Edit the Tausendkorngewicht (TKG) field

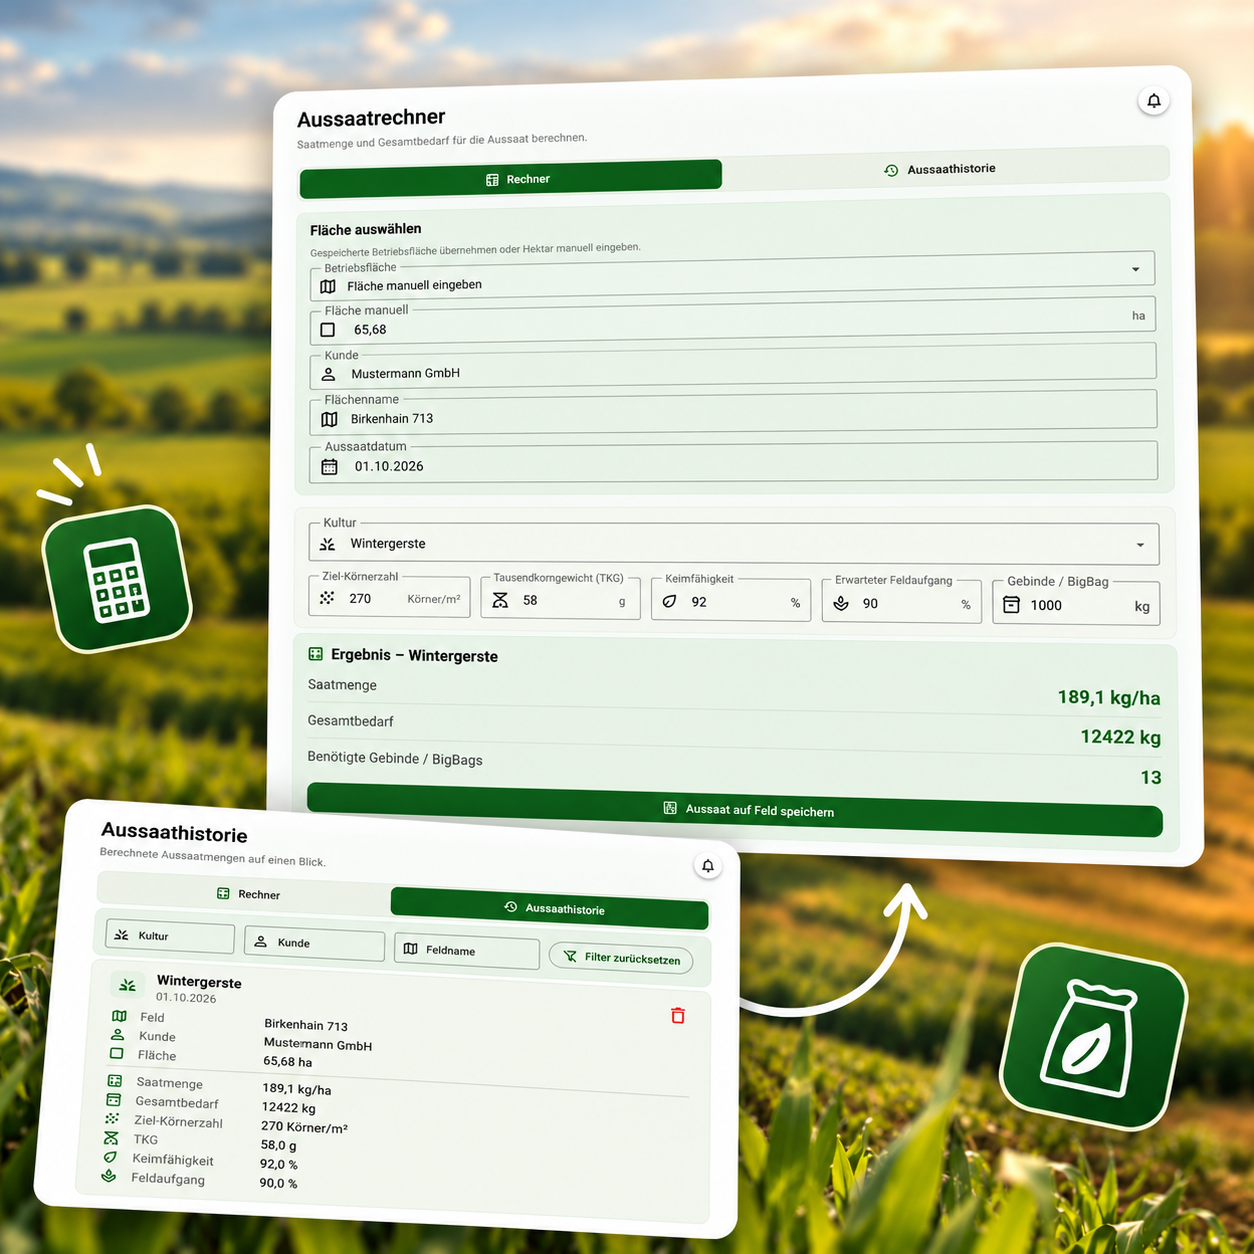(560, 598)
